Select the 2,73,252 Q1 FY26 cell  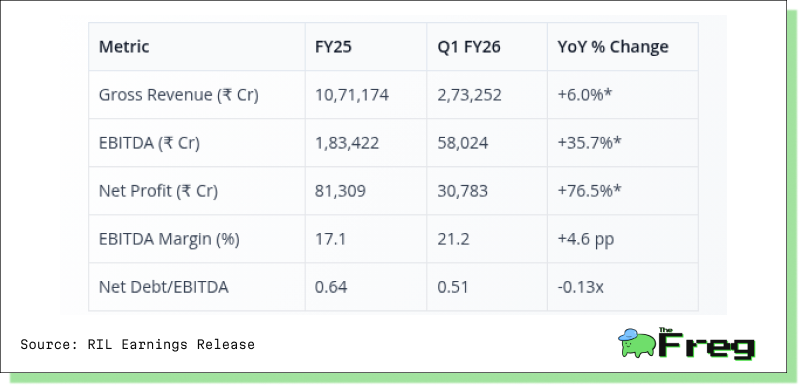(x=469, y=95)
